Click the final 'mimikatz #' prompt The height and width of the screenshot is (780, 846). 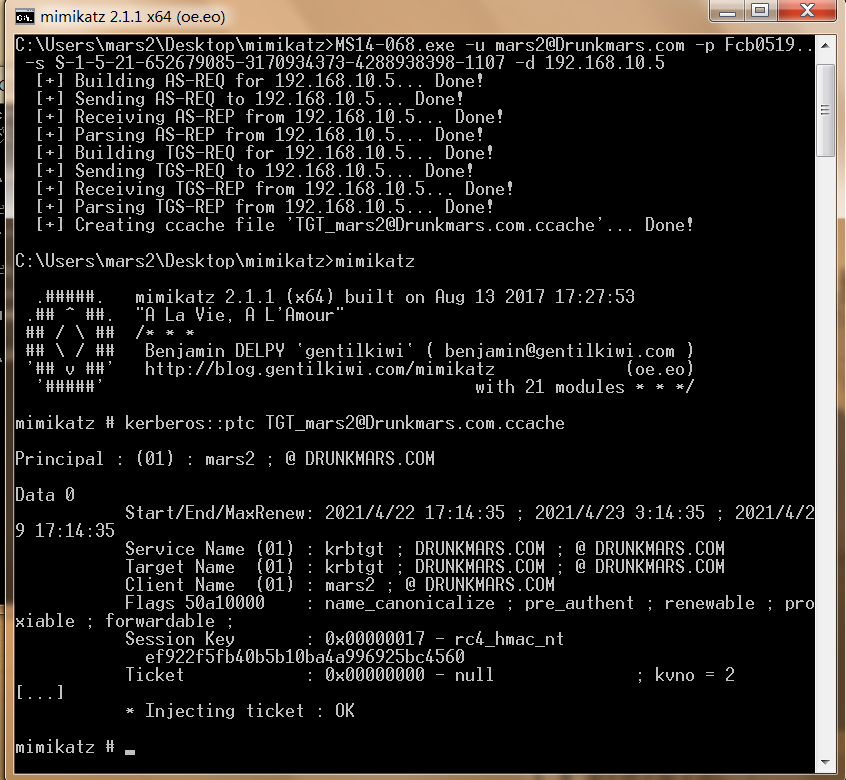[x=65, y=747]
